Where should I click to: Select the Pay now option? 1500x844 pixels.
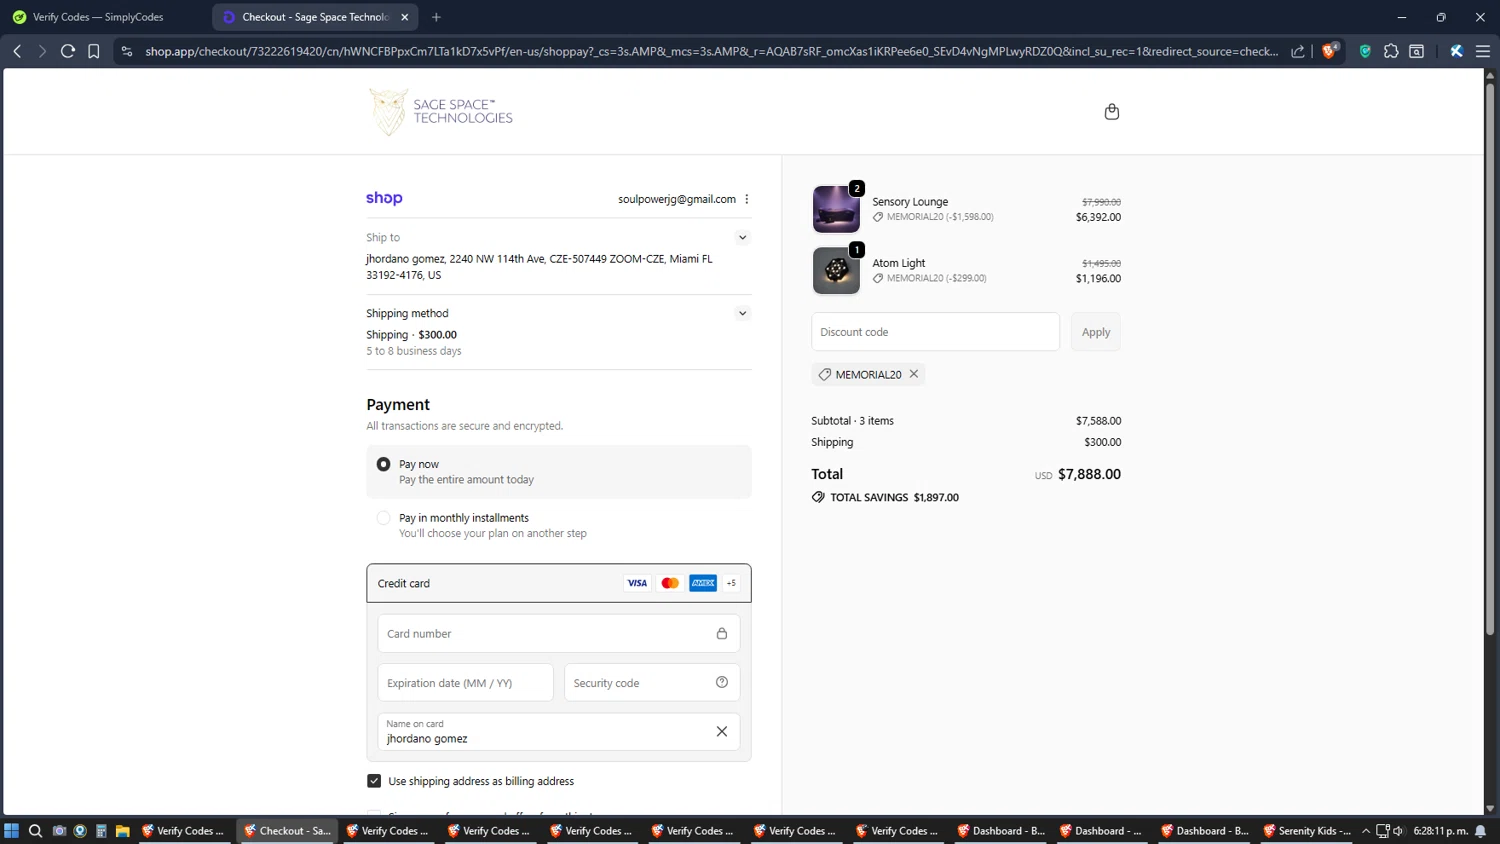[383, 464]
